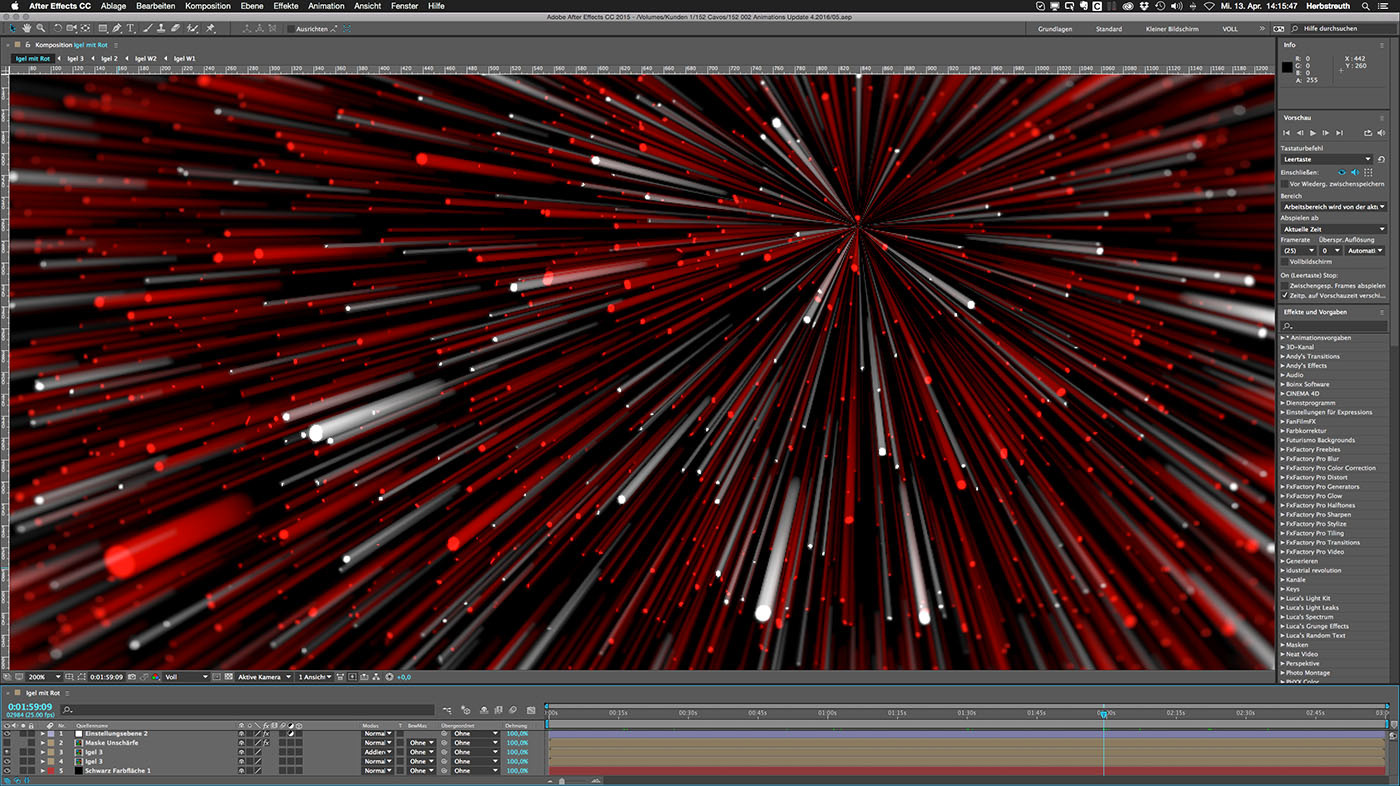Select Kleiner Bildschirm workspace

point(1172,29)
